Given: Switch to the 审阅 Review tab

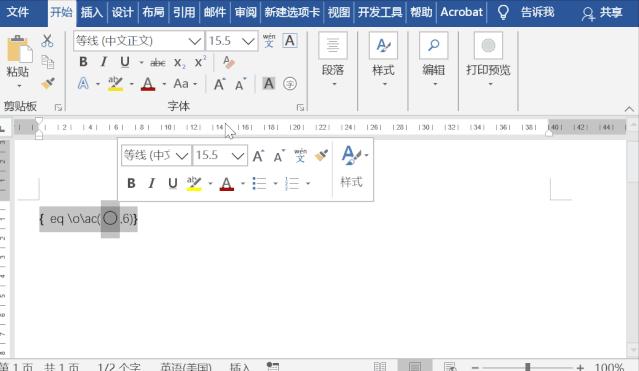Looking at the screenshot, I should coord(245,12).
